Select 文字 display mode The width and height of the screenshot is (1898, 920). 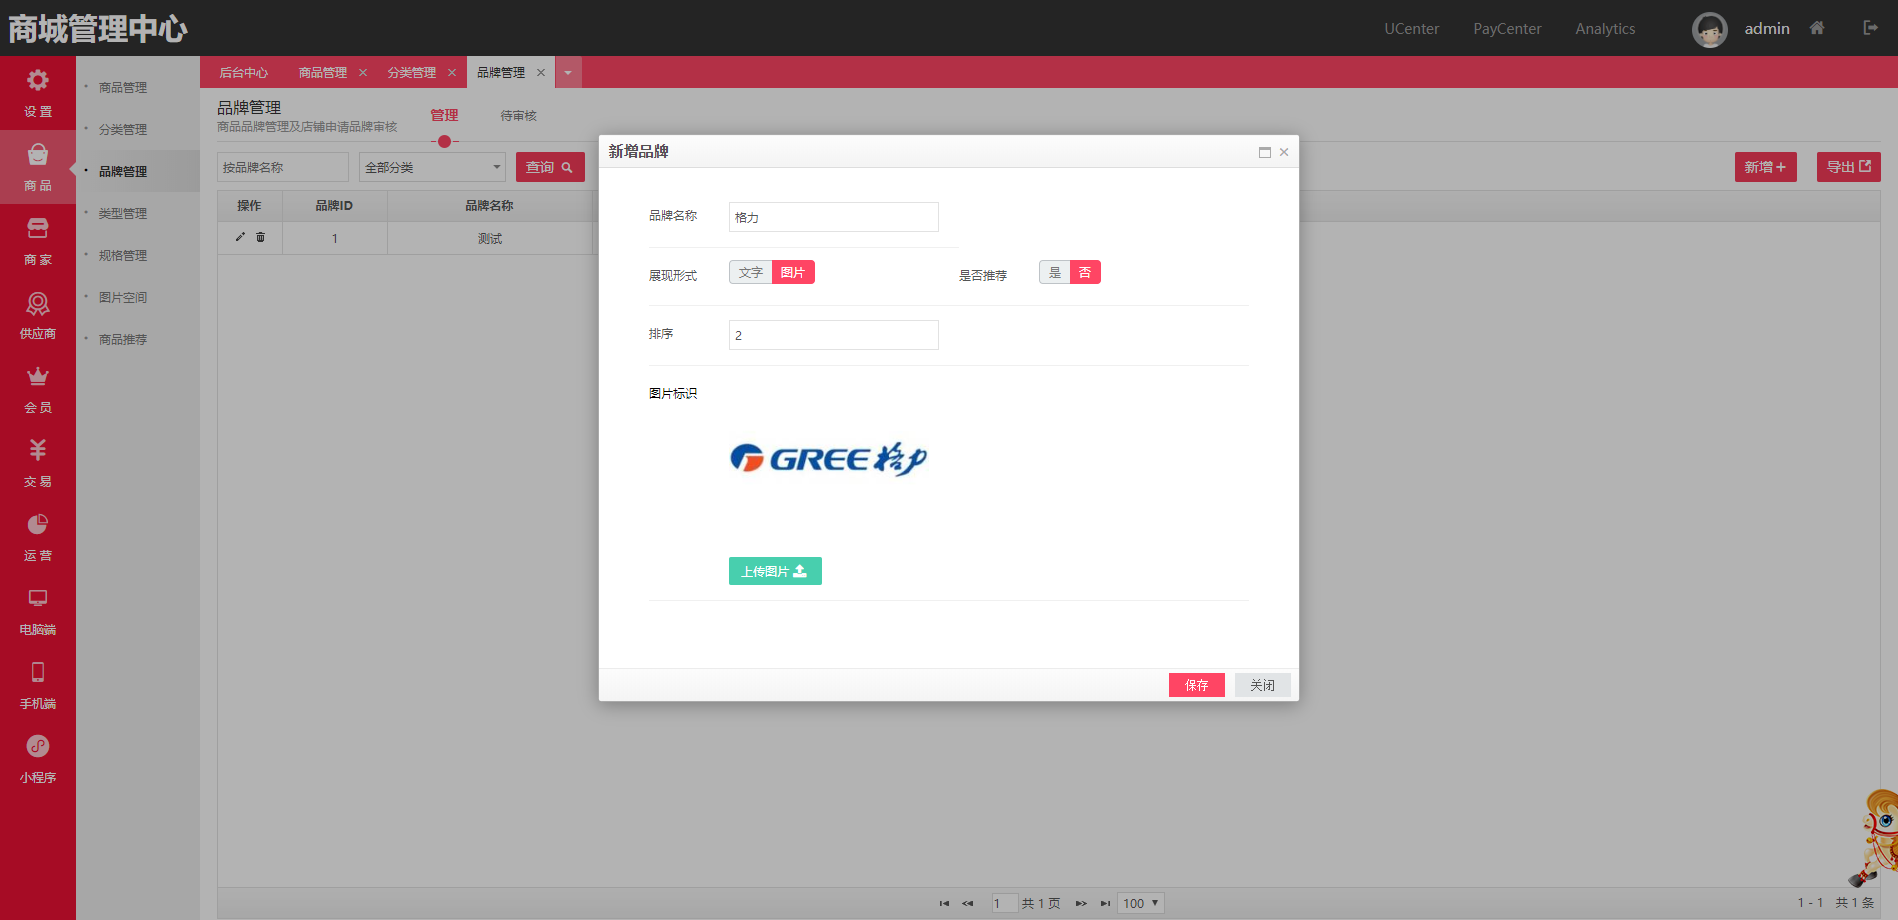pos(750,272)
